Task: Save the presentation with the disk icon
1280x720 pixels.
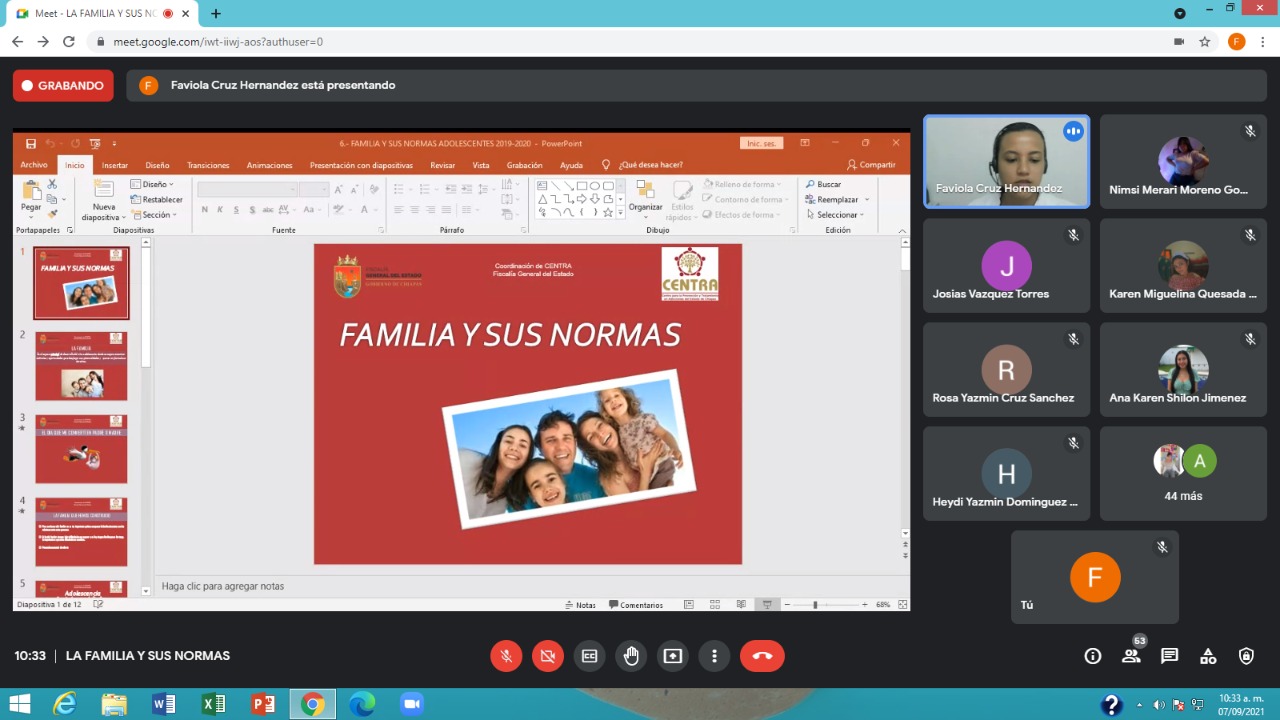Action: [x=31, y=144]
